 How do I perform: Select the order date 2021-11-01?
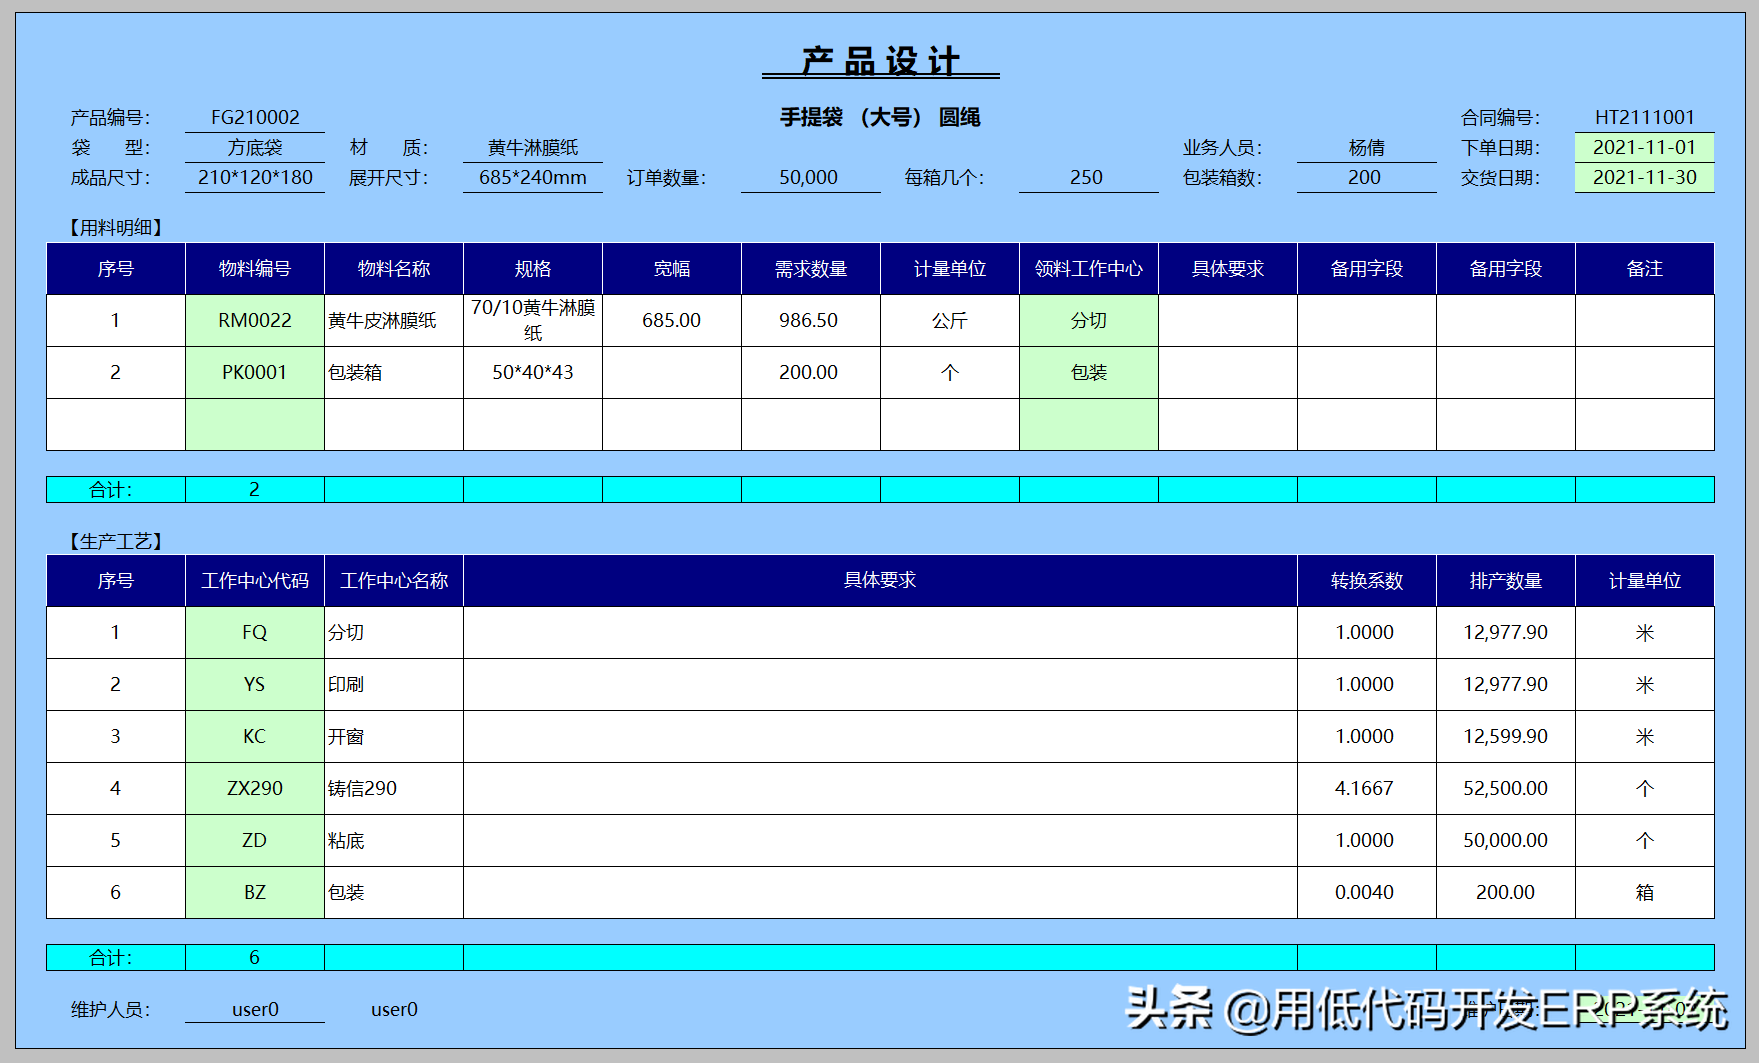click(x=1644, y=148)
